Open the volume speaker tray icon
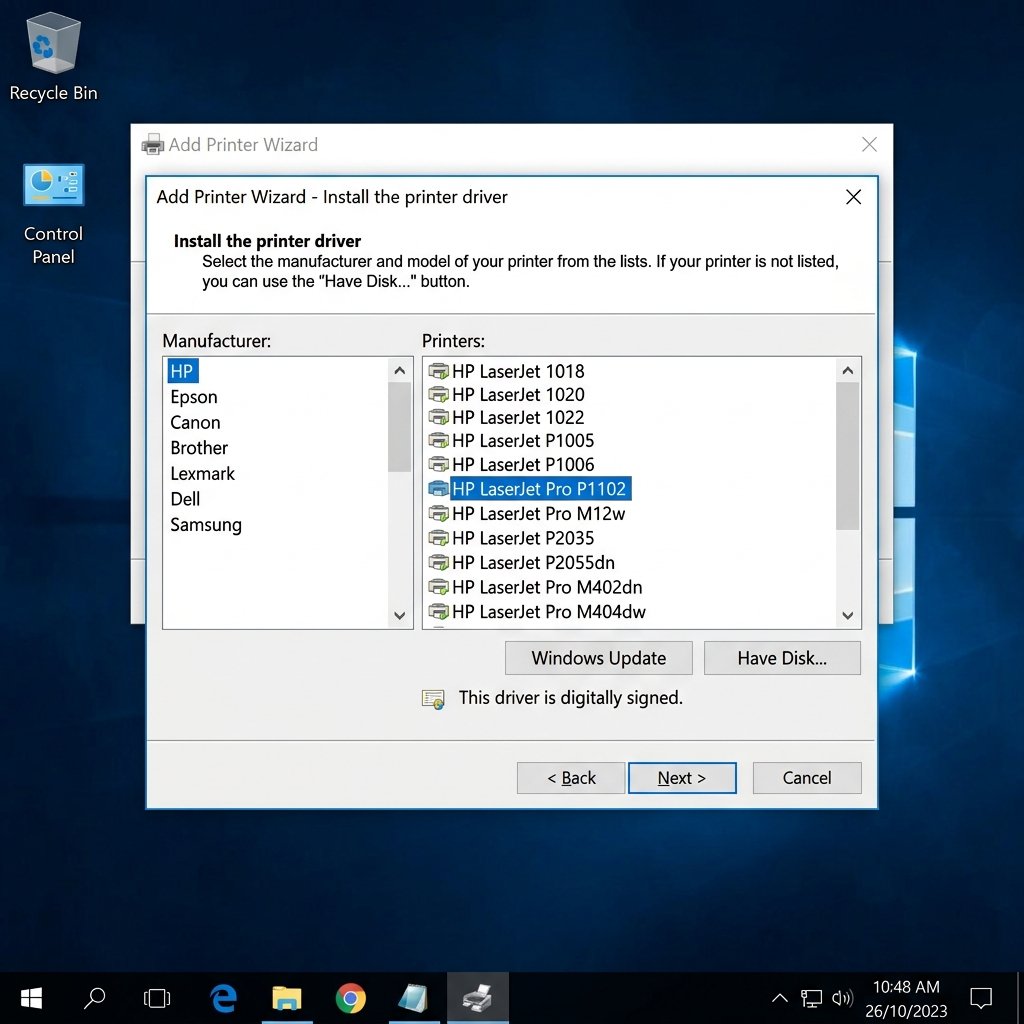Image resolution: width=1024 pixels, height=1024 pixels. (842, 998)
